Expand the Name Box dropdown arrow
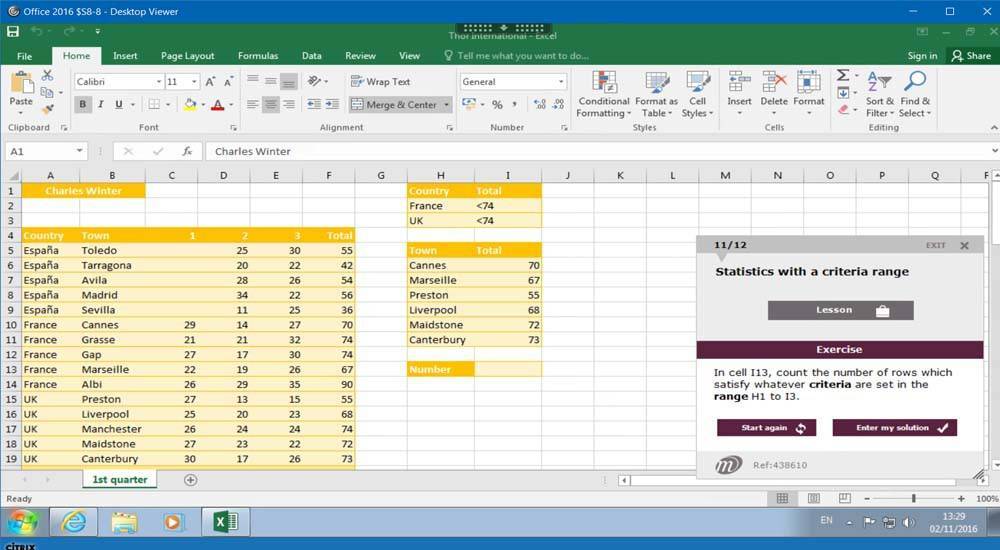 (x=79, y=152)
